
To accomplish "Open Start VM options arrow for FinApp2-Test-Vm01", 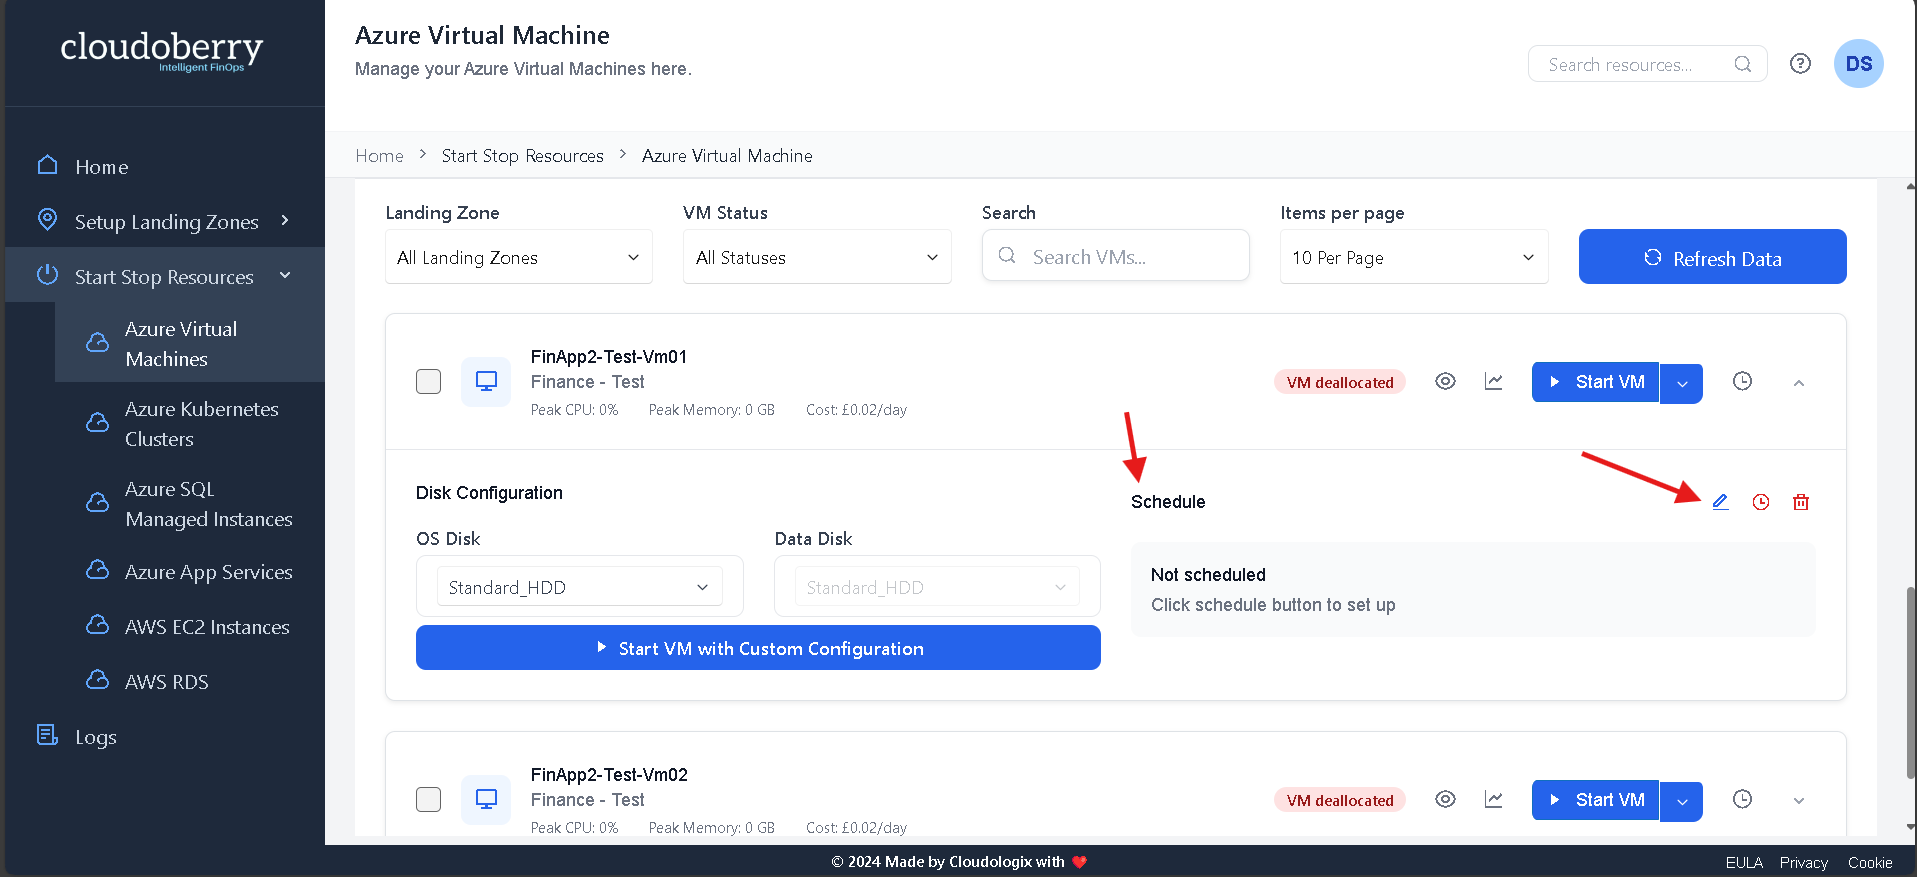I will [x=1682, y=383].
